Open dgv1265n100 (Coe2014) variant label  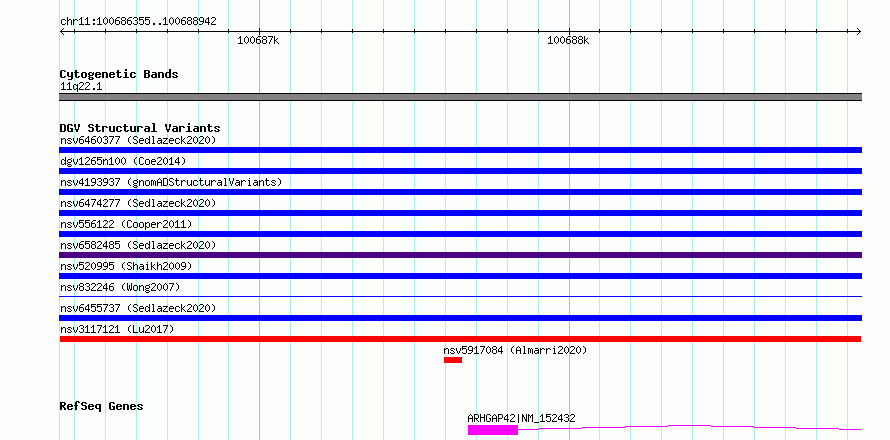point(123,161)
